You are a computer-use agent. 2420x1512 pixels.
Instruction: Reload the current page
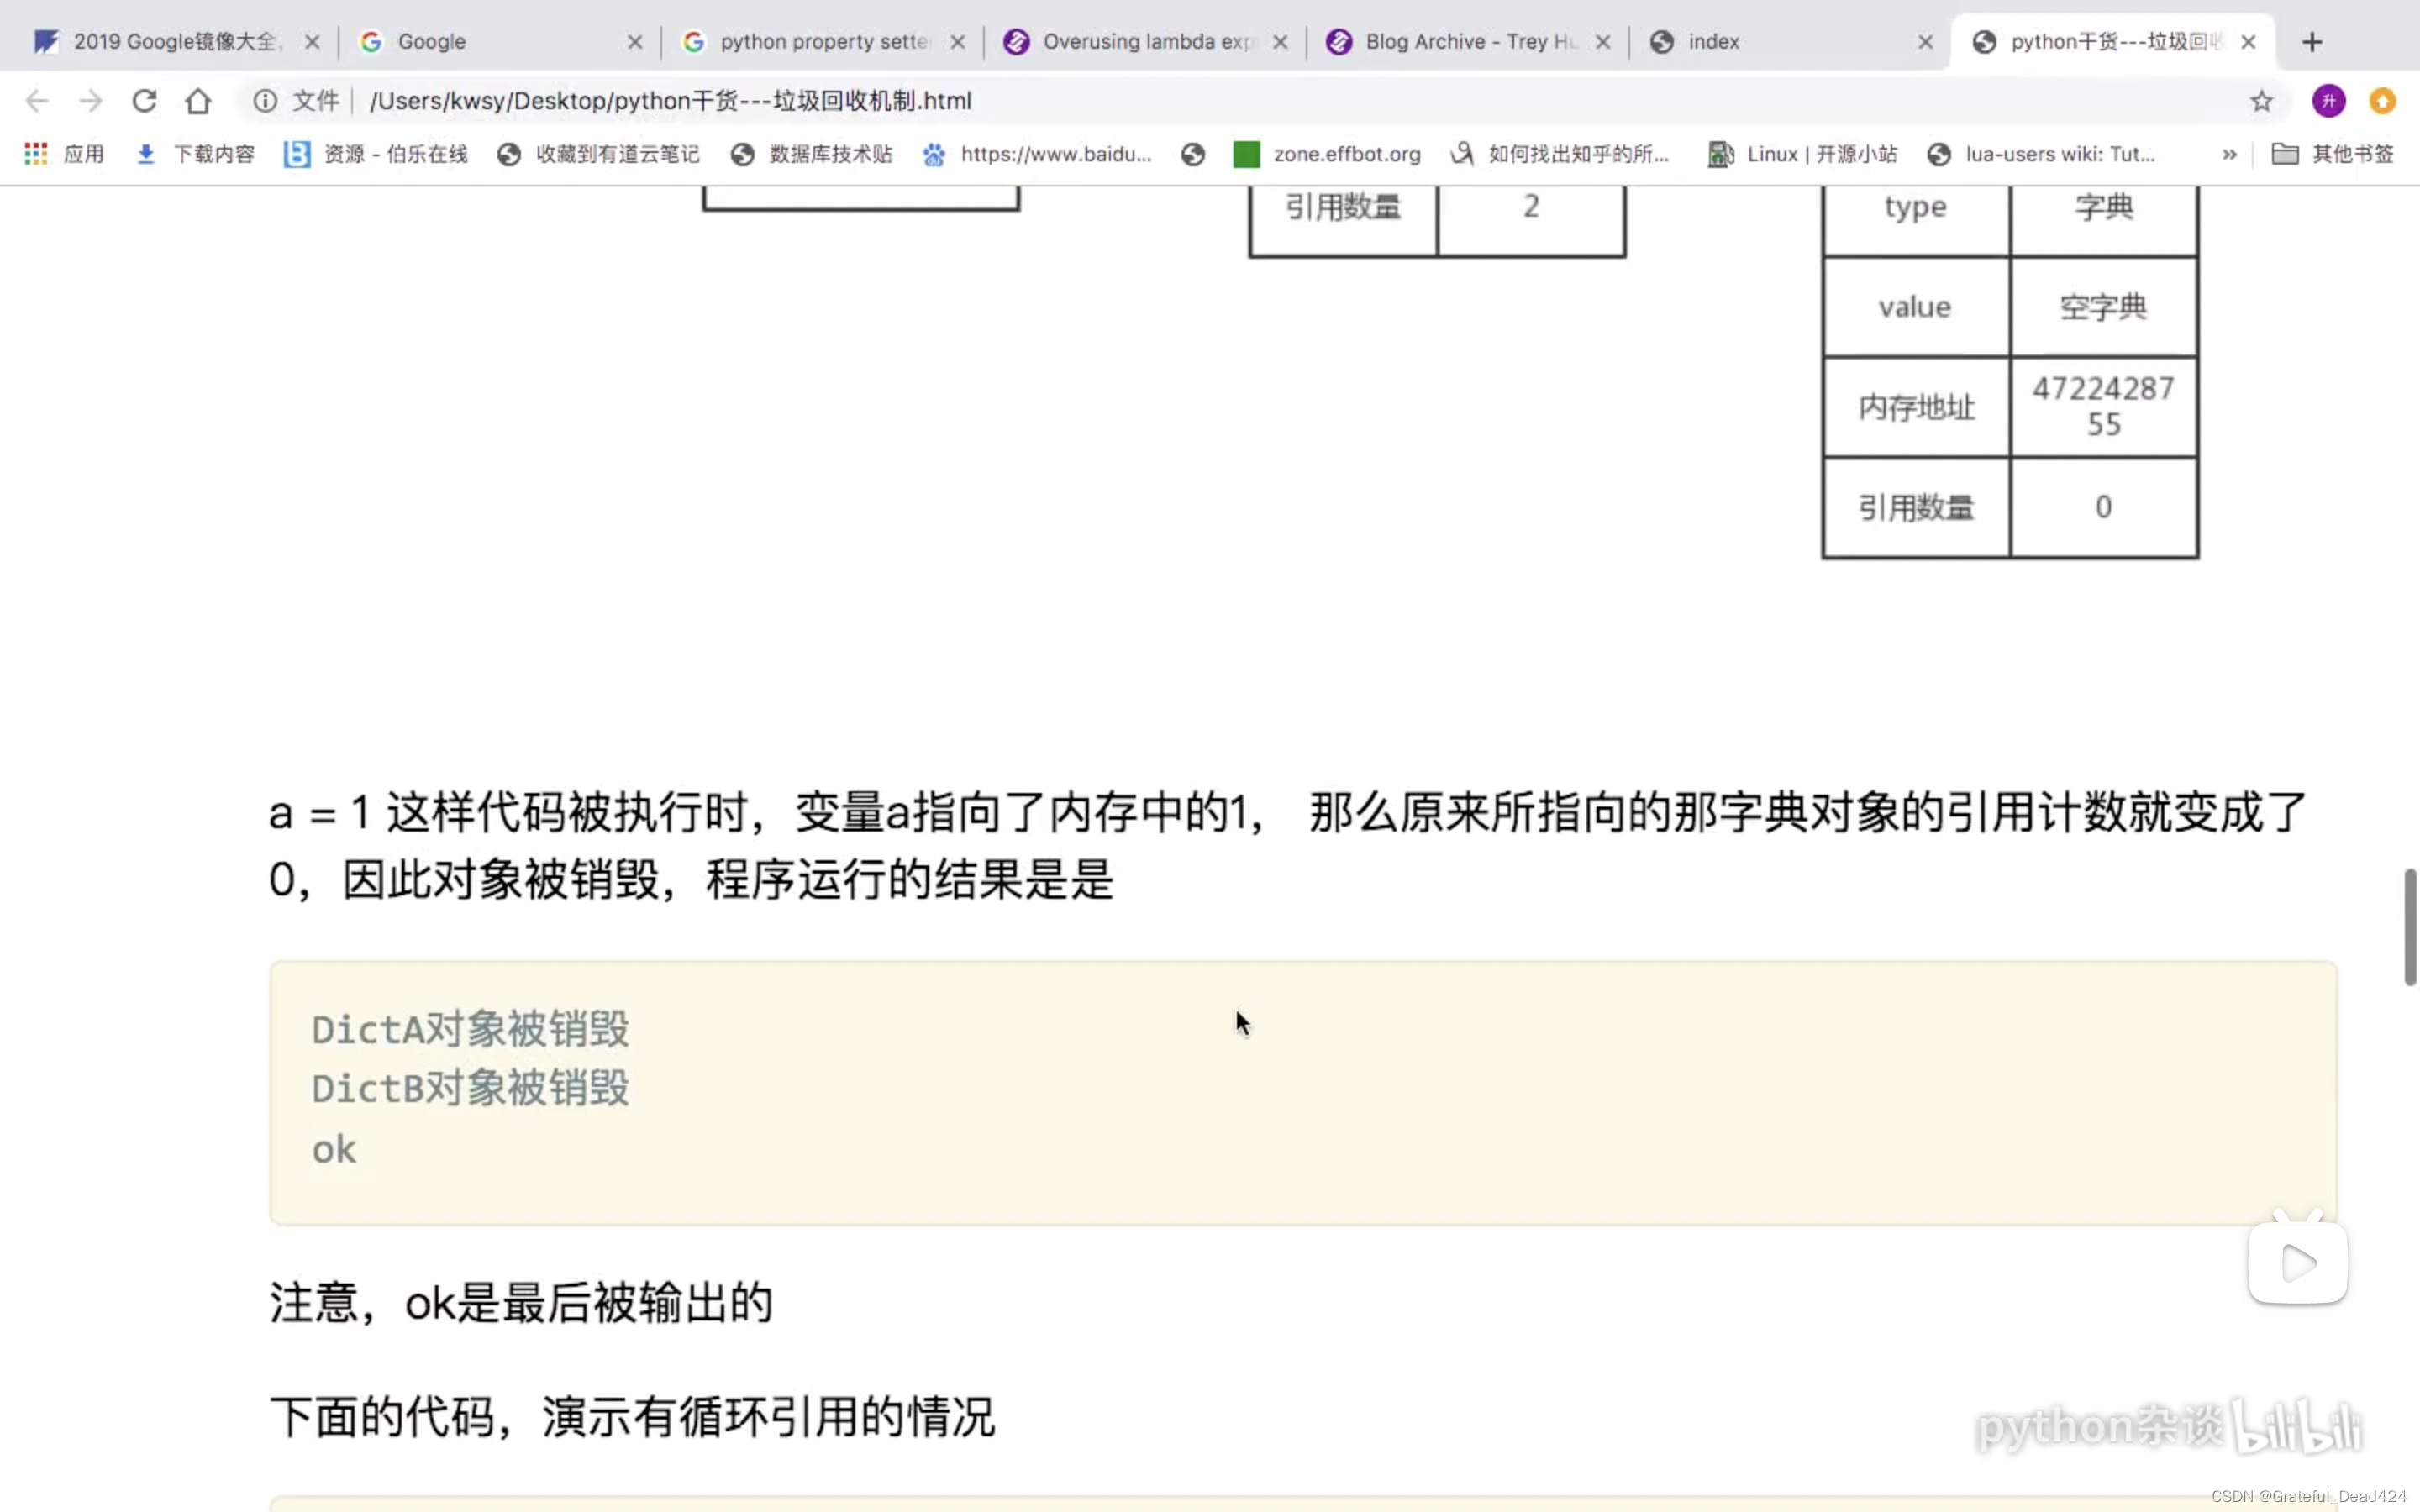tap(145, 101)
